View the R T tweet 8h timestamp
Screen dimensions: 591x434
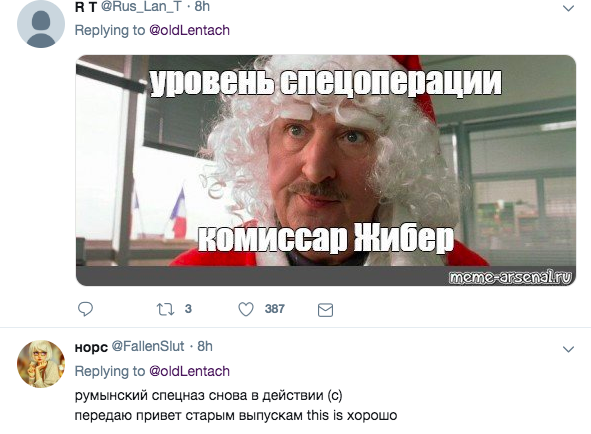202,6
